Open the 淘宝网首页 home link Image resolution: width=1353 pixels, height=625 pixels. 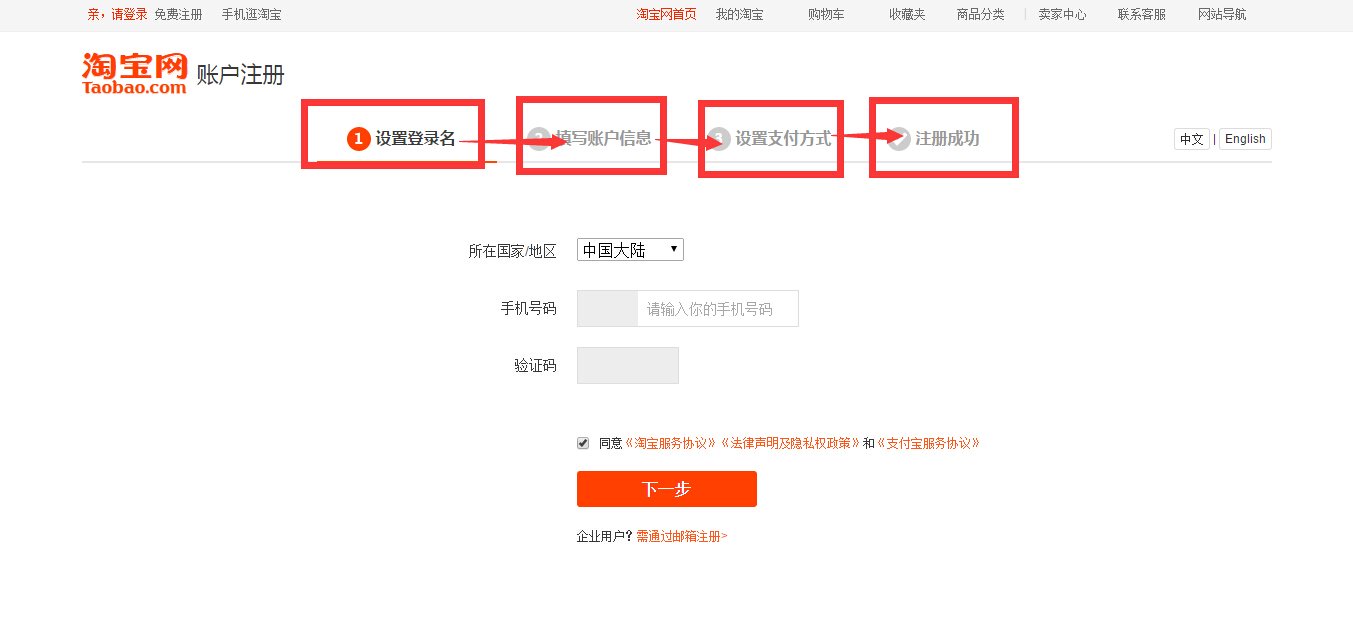[666, 15]
